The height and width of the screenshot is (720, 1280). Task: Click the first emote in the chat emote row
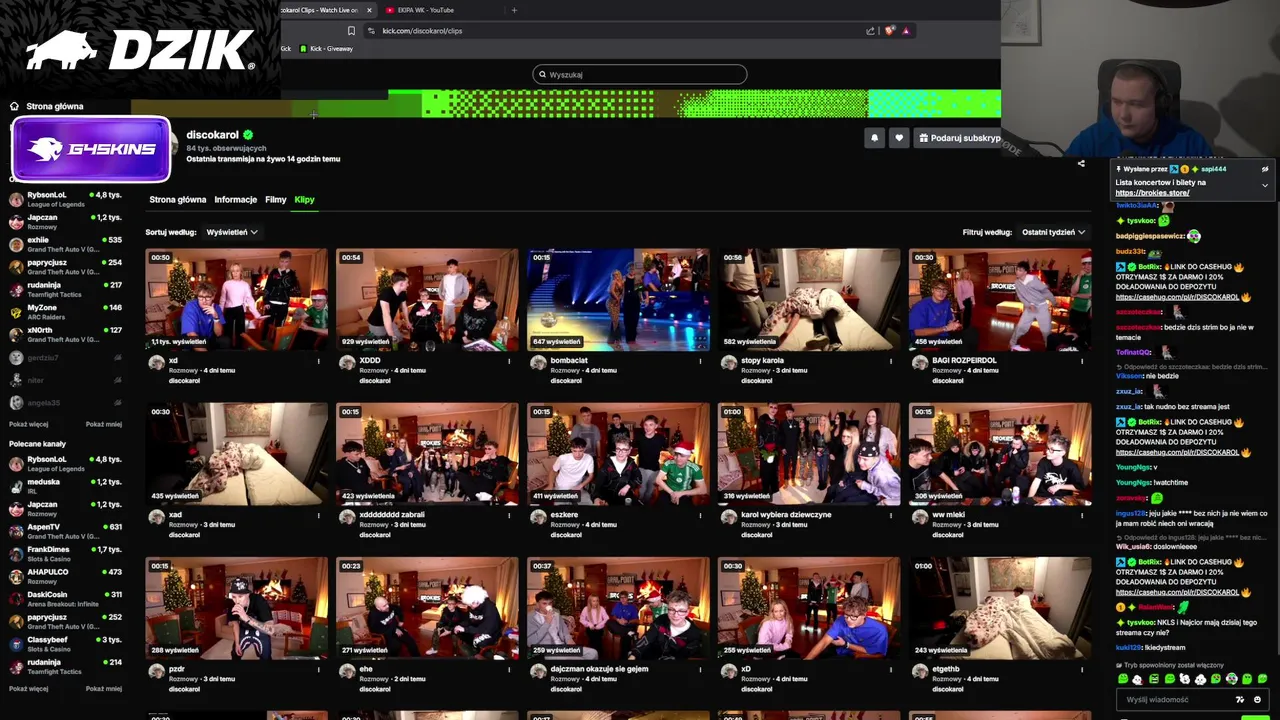point(1123,679)
